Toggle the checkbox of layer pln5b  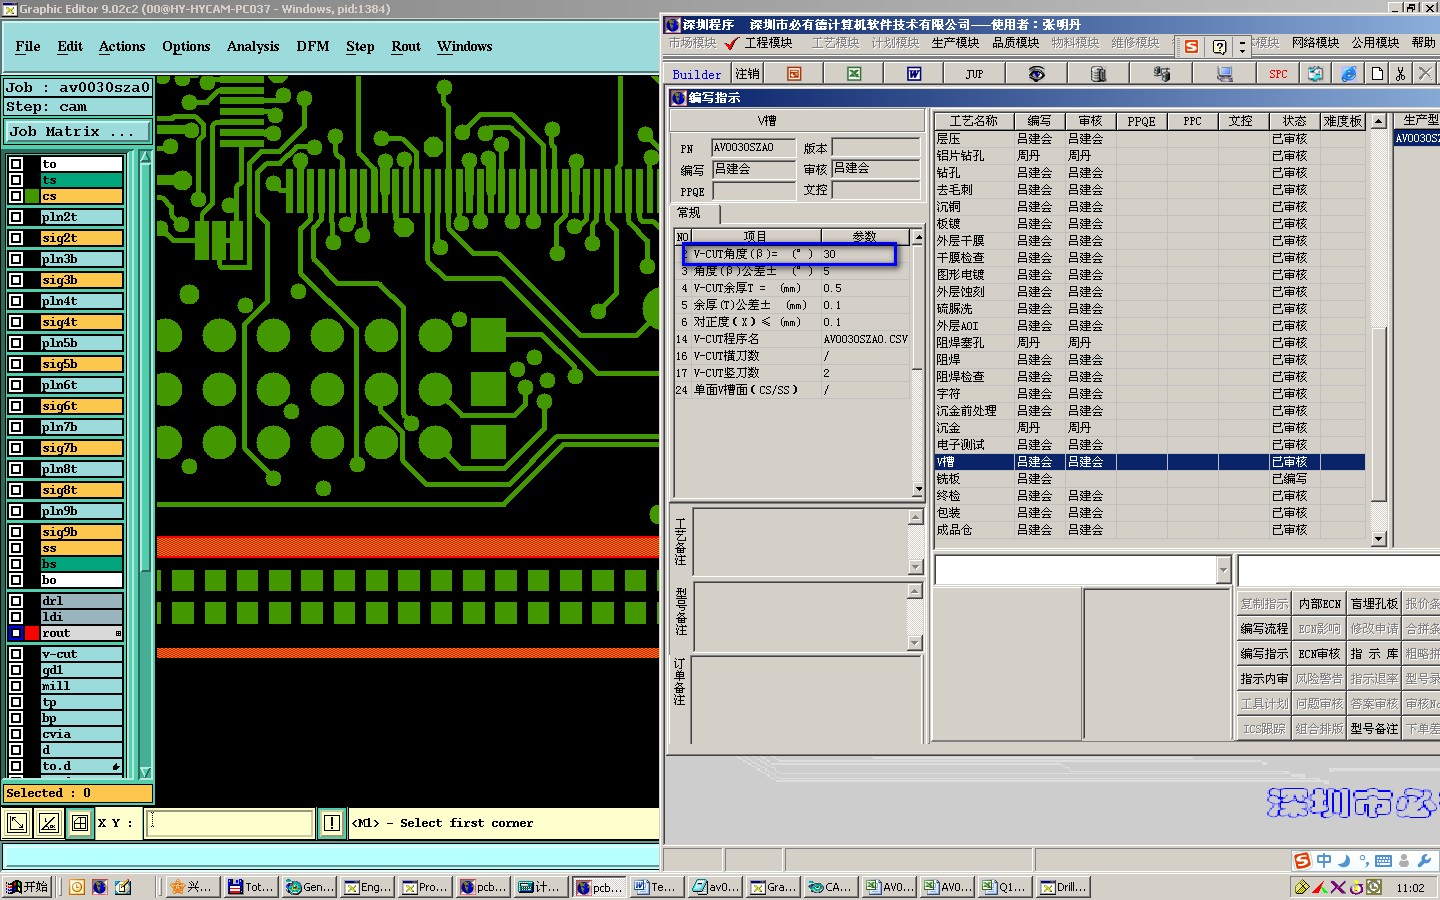pos(16,343)
